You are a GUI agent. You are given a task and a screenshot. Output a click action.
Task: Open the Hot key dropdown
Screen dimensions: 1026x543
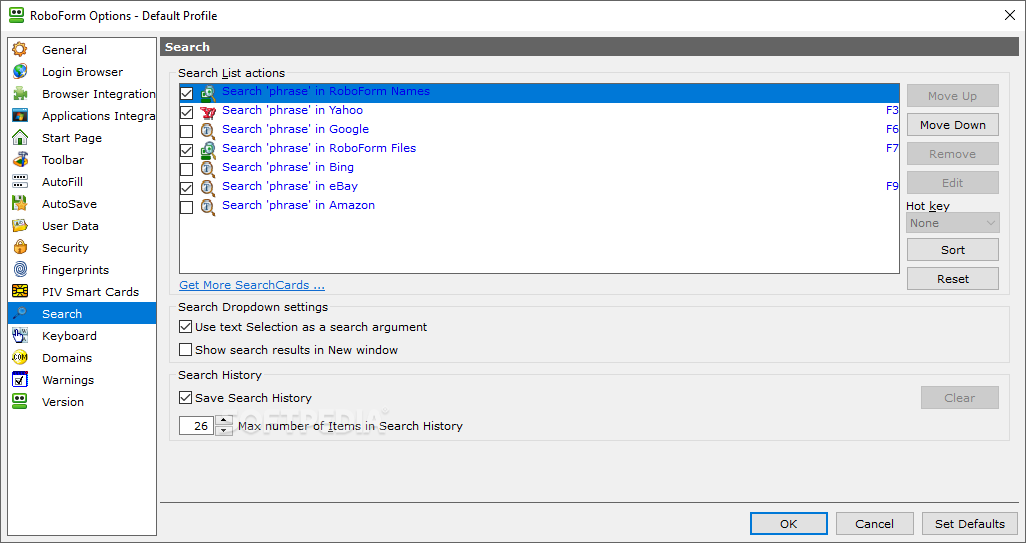tap(953, 223)
